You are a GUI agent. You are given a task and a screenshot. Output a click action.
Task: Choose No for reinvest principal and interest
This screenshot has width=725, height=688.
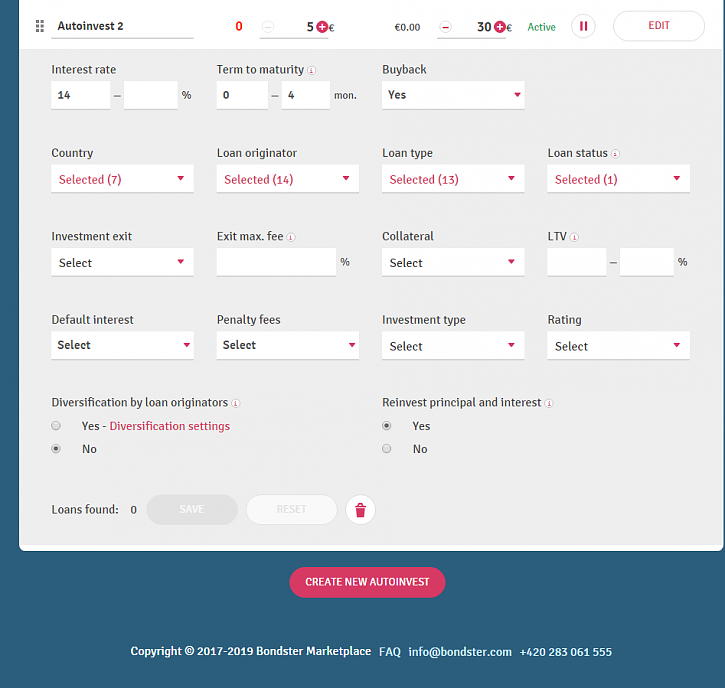point(387,449)
